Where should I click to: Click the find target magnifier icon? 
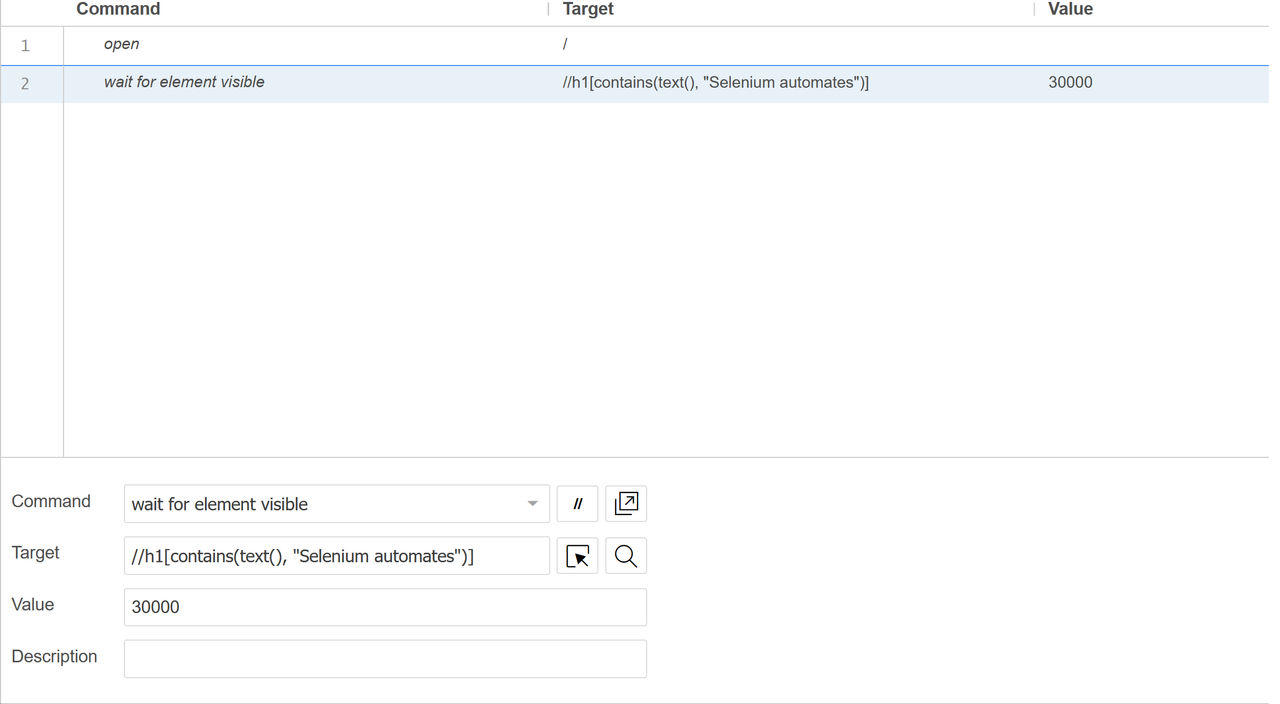[x=626, y=556]
